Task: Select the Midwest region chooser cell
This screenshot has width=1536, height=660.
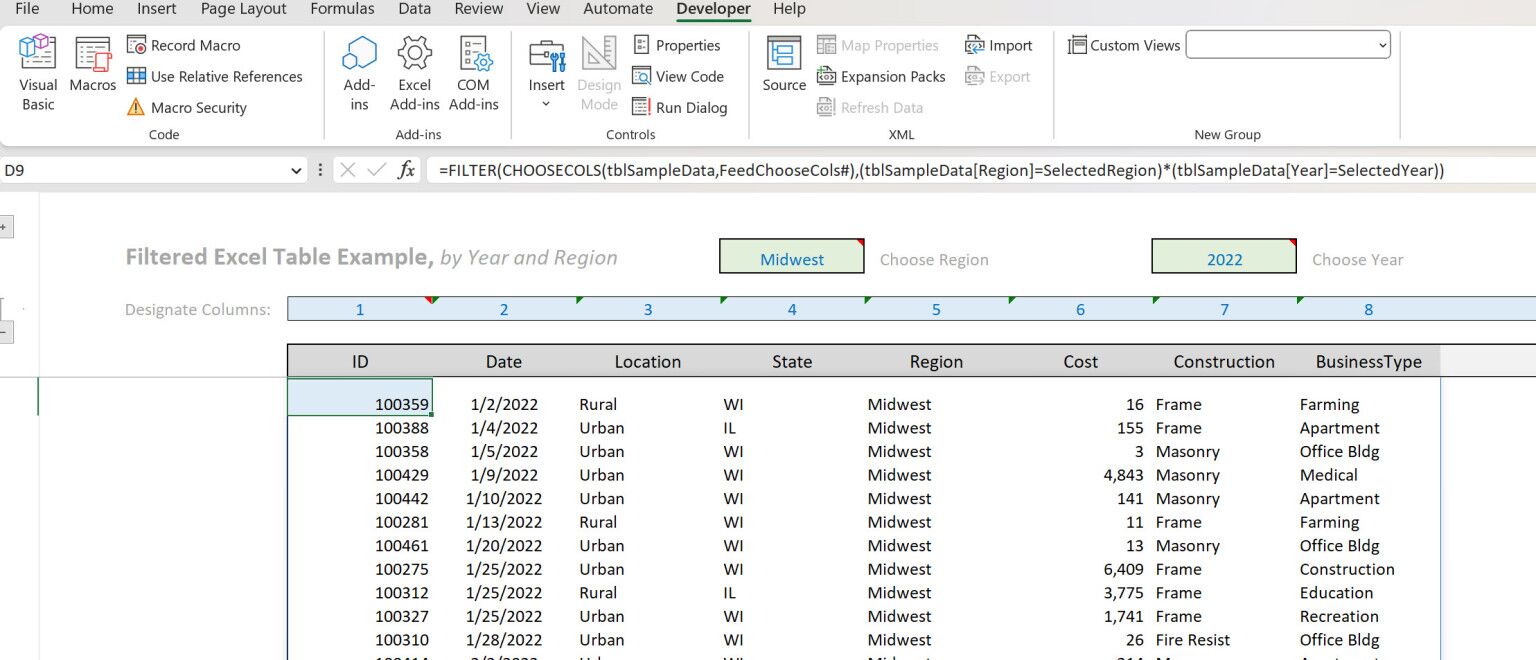Action: point(791,257)
